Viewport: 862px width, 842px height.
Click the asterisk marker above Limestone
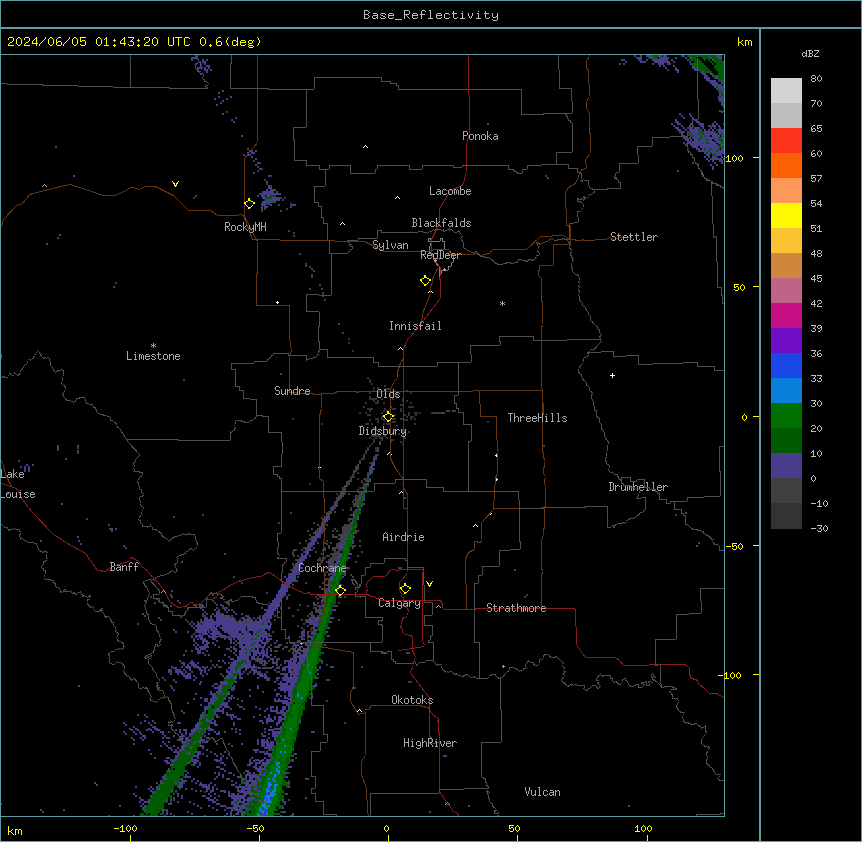tap(153, 346)
